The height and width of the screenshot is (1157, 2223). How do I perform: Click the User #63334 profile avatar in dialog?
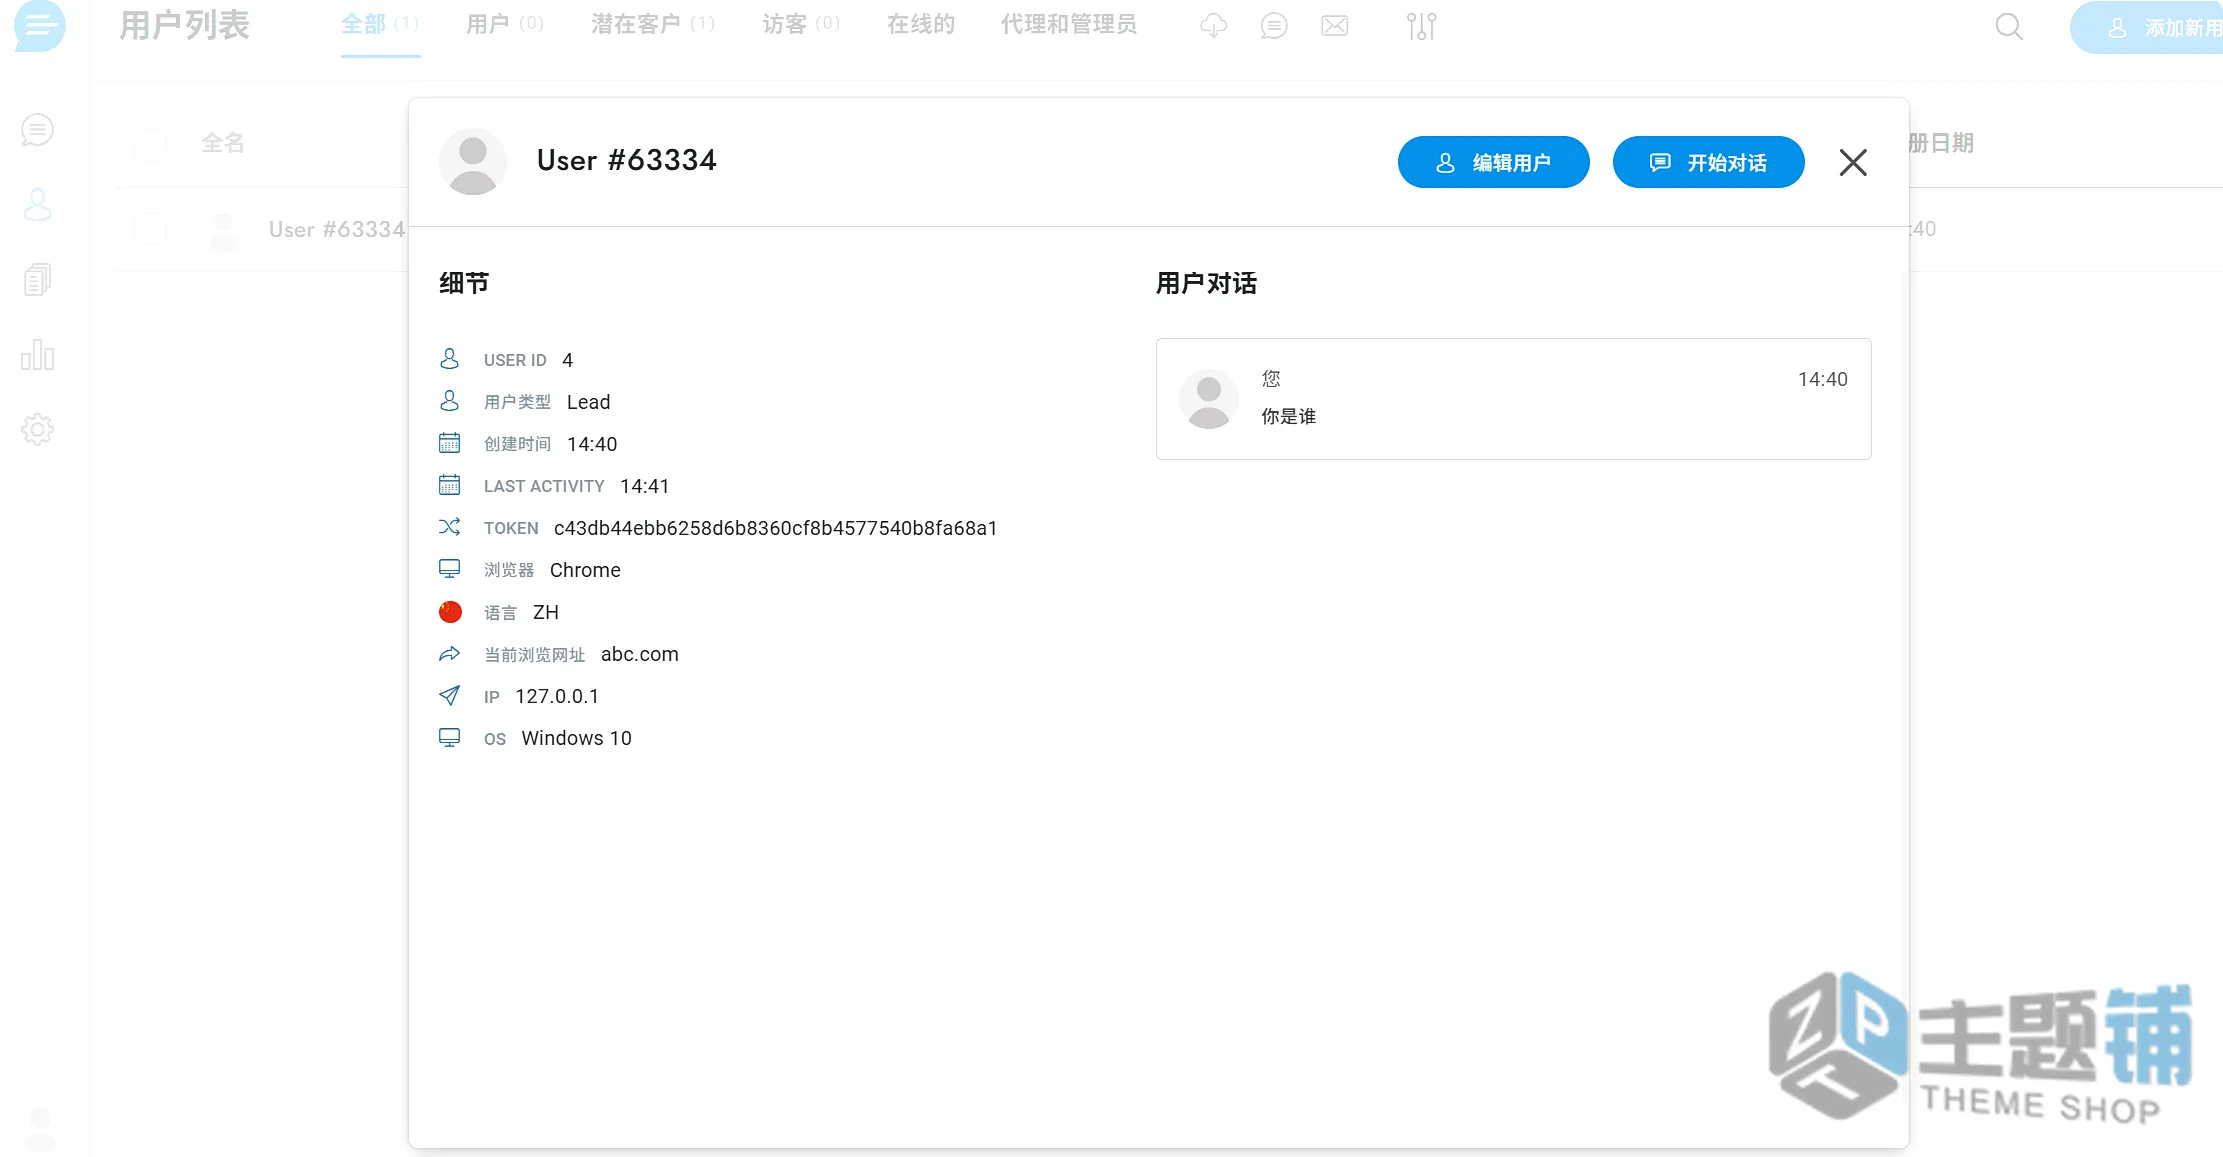point(473,162)
